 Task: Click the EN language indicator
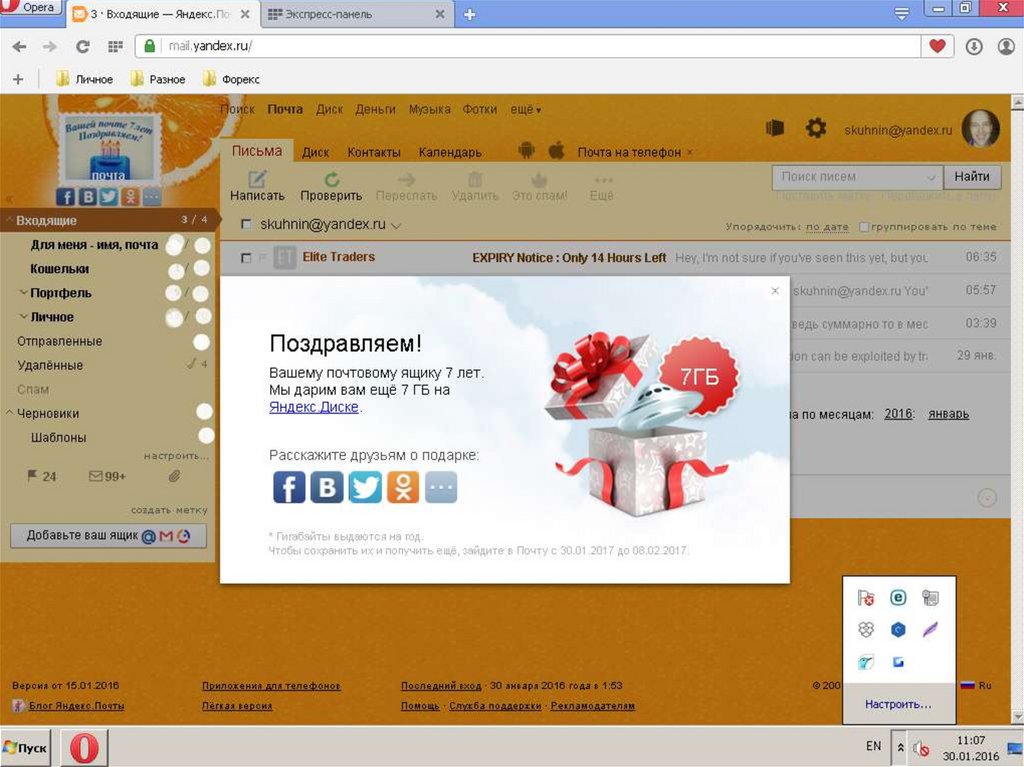(x=873, y=746)
